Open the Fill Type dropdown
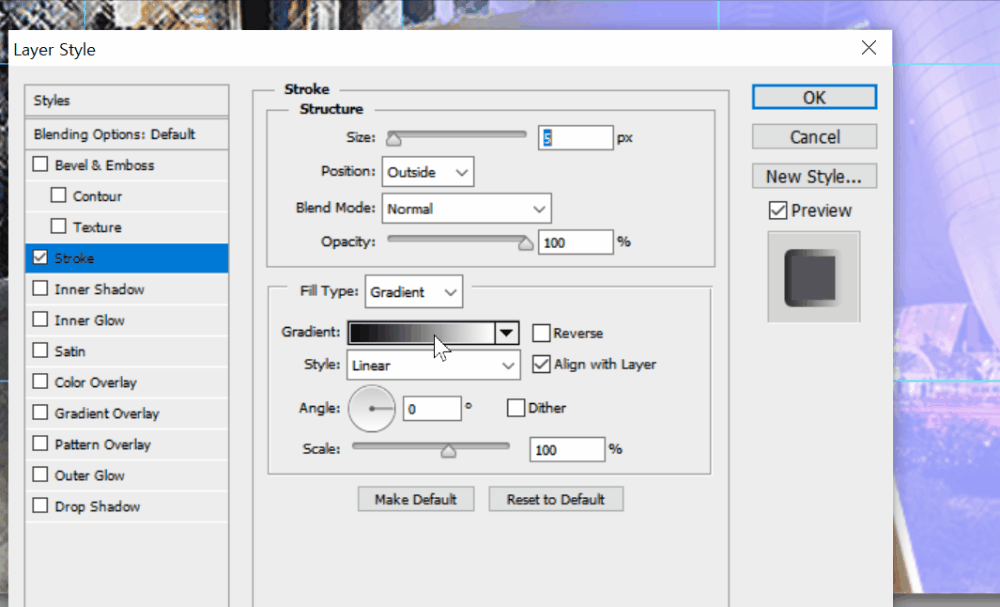This screenshot has height=607, width=1000. [414, 291]
